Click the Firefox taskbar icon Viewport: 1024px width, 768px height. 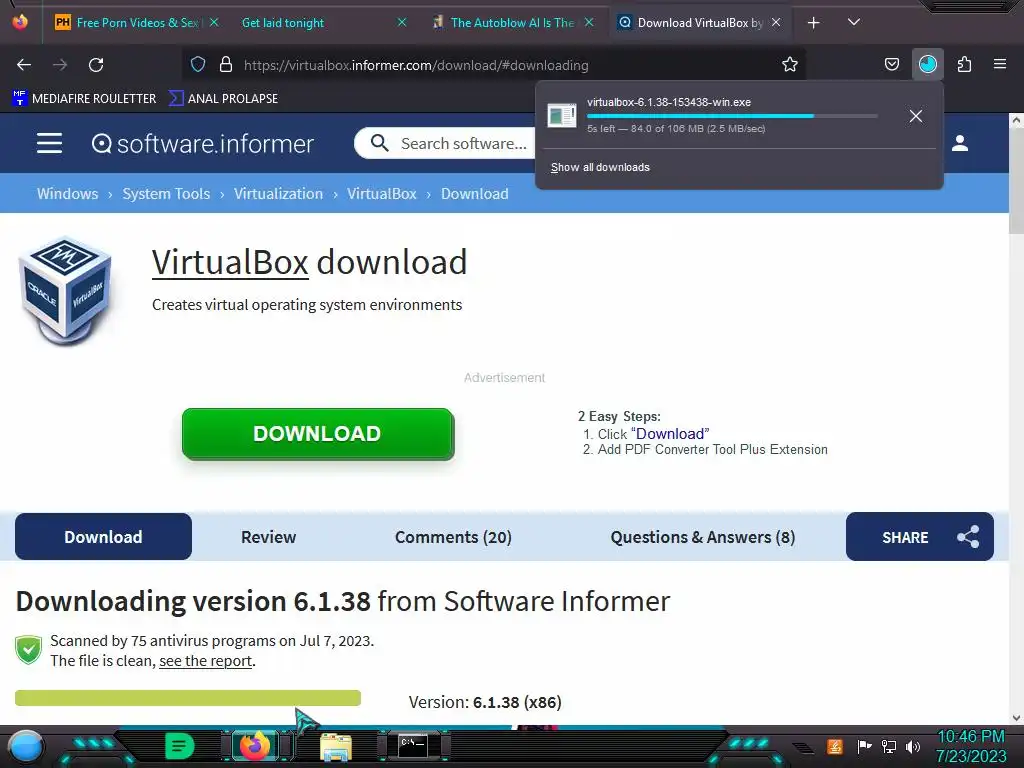pos(255,745)
